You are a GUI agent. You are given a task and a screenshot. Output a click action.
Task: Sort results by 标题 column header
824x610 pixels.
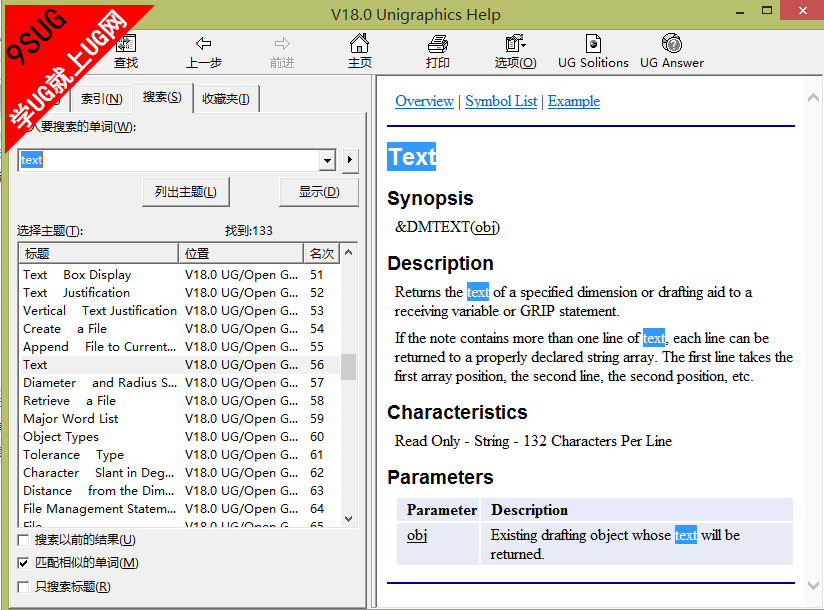[99, 254]
